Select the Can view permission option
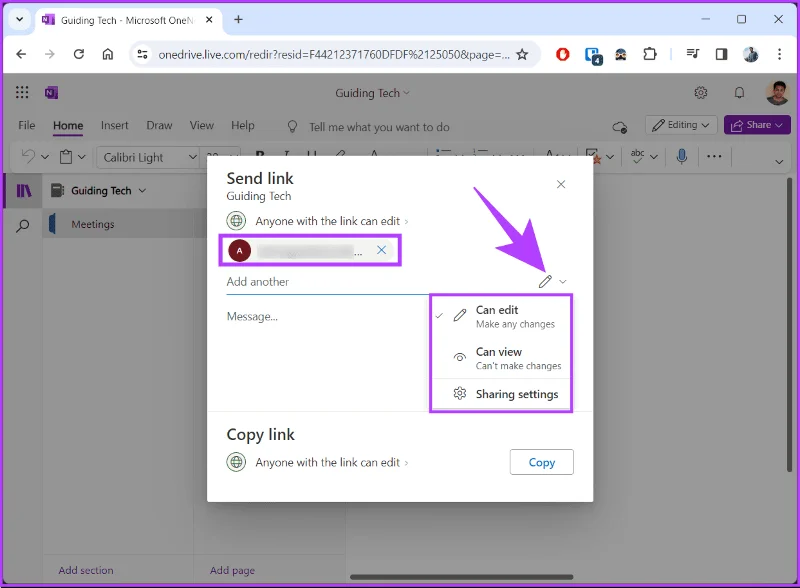Screen dimensions: 800x588 (501, 358)
